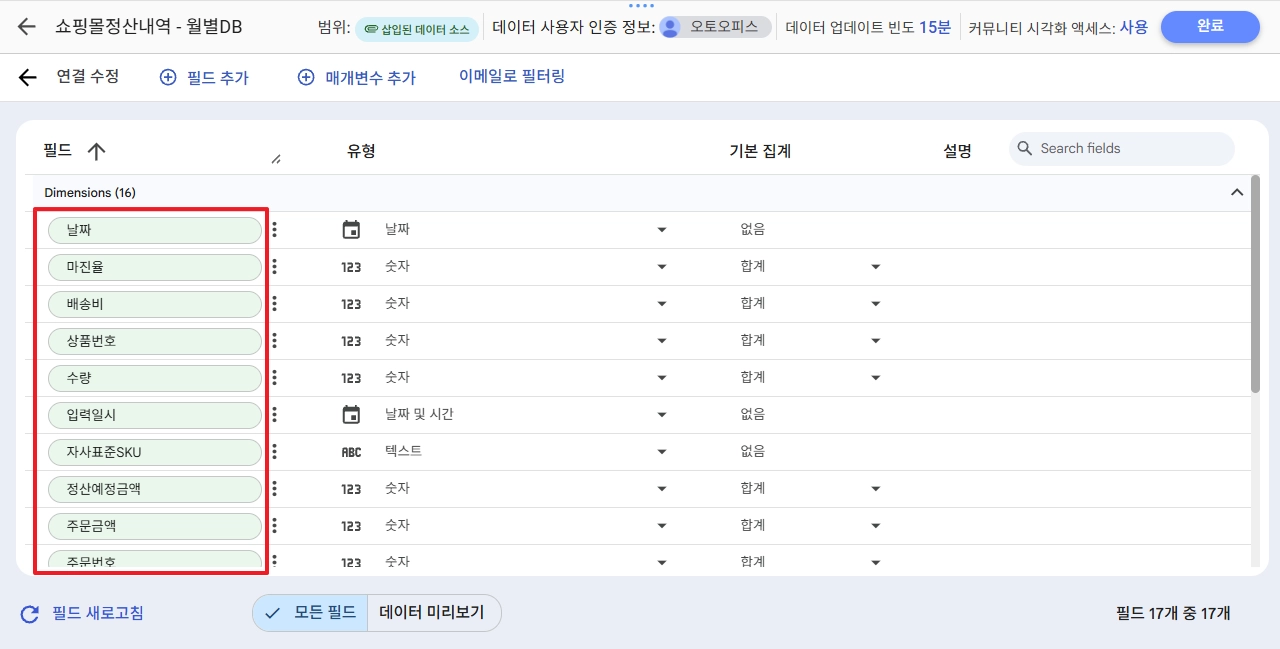Click the 설명 column header
This screenshot has width=1280, height=649.
(x=957, y=151)
